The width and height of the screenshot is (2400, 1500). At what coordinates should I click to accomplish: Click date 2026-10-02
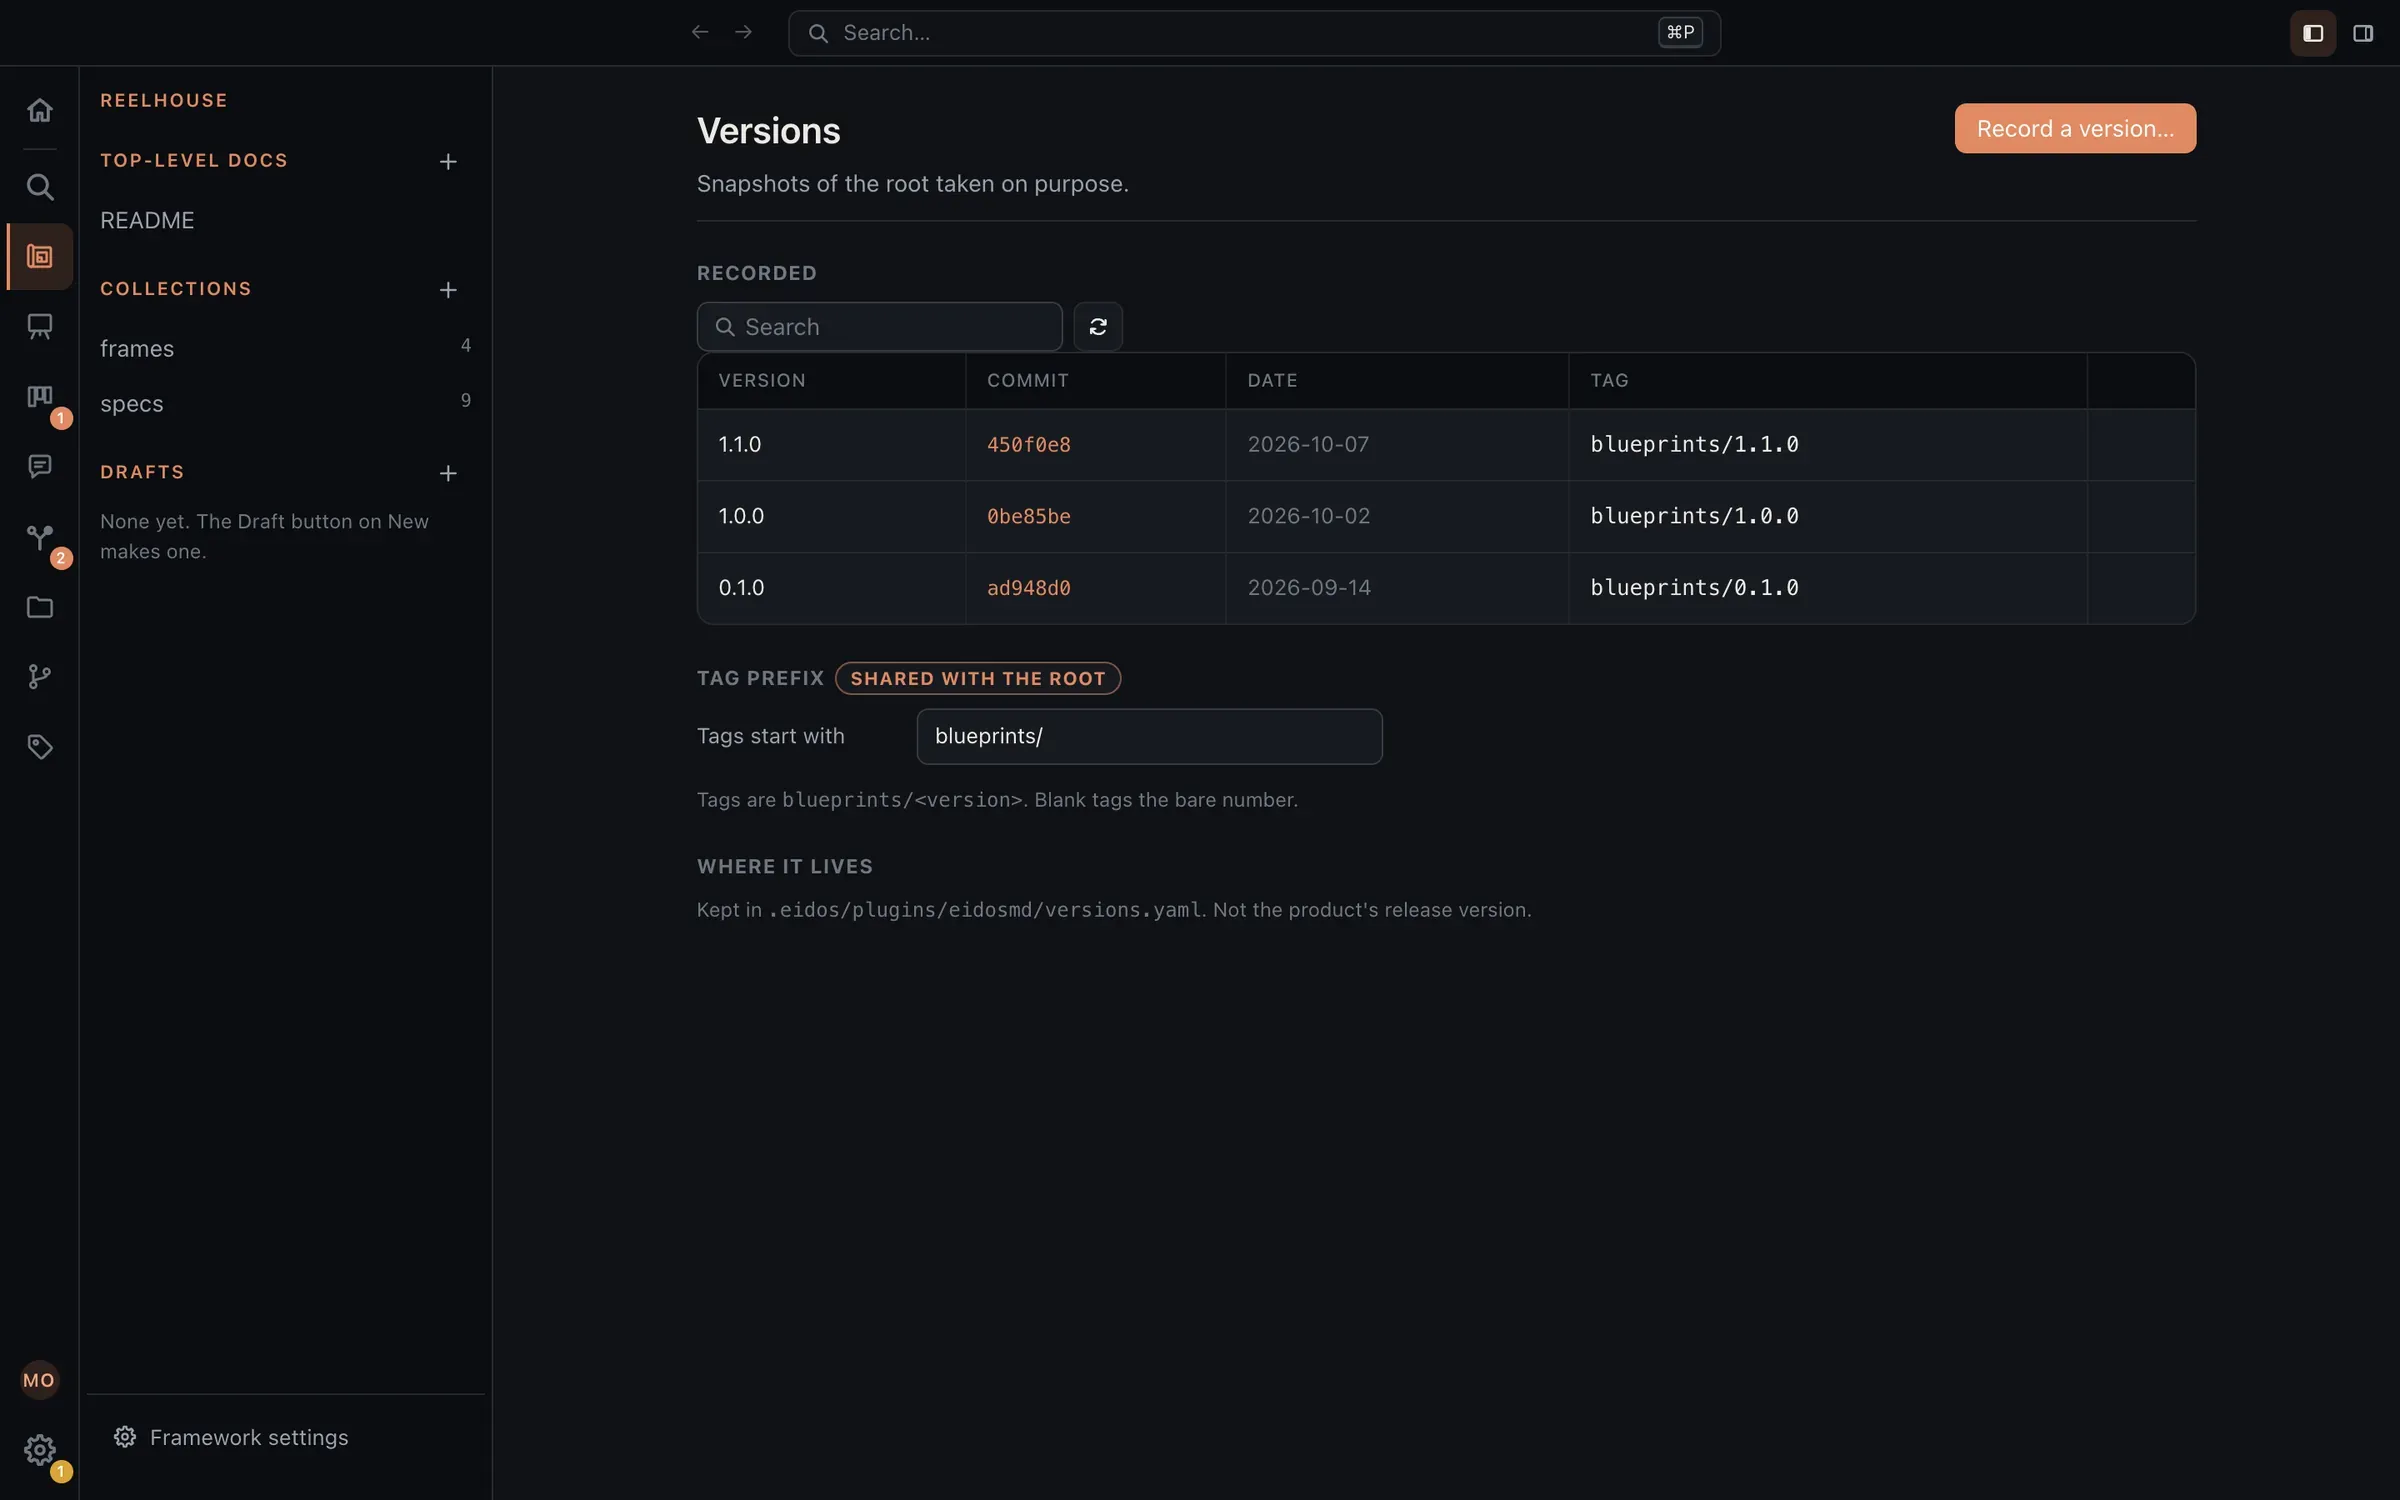pyautogui.click(x=1308, y=516)
